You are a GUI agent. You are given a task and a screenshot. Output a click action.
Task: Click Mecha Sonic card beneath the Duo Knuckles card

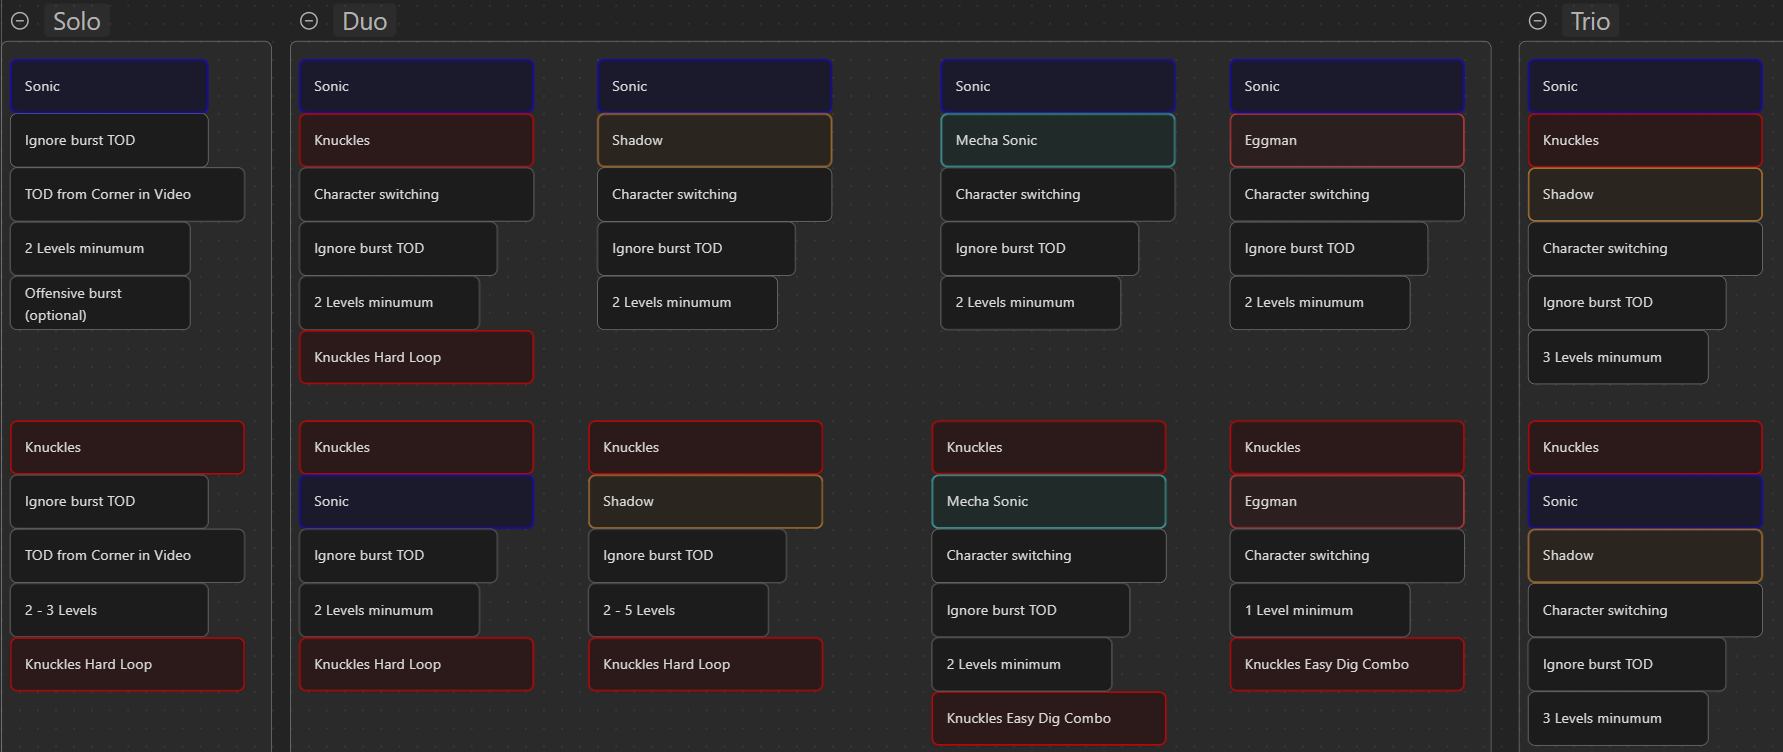tap(1049, 501)
